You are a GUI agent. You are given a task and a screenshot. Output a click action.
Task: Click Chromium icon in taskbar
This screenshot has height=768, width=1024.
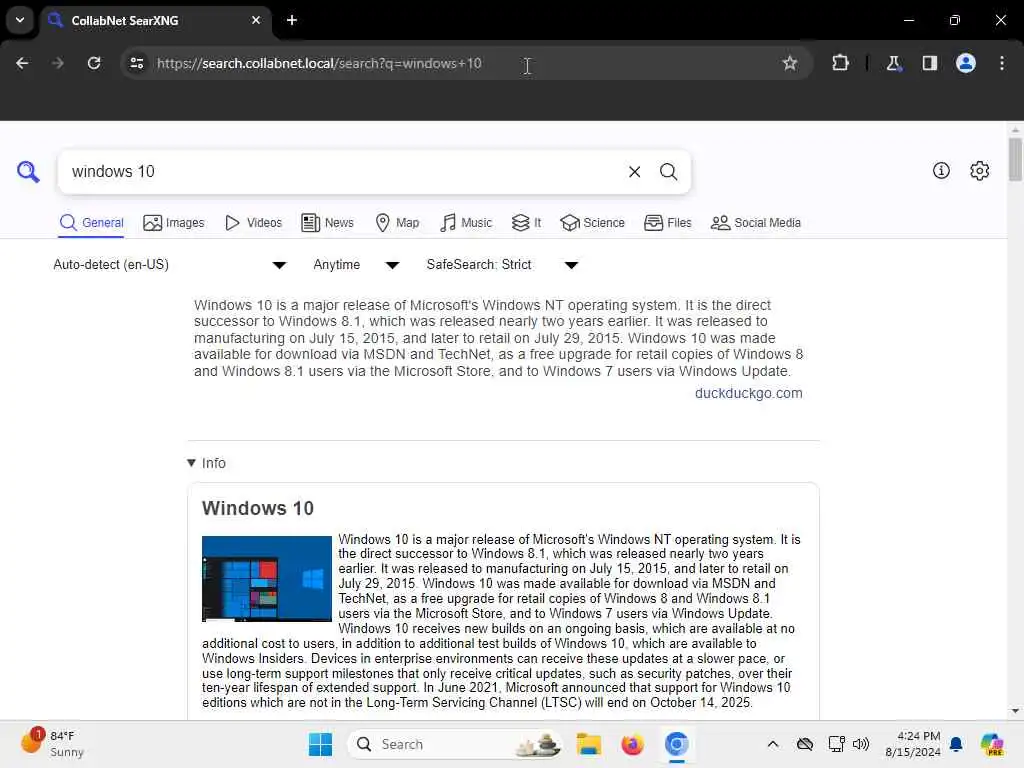tap(677, 744)
